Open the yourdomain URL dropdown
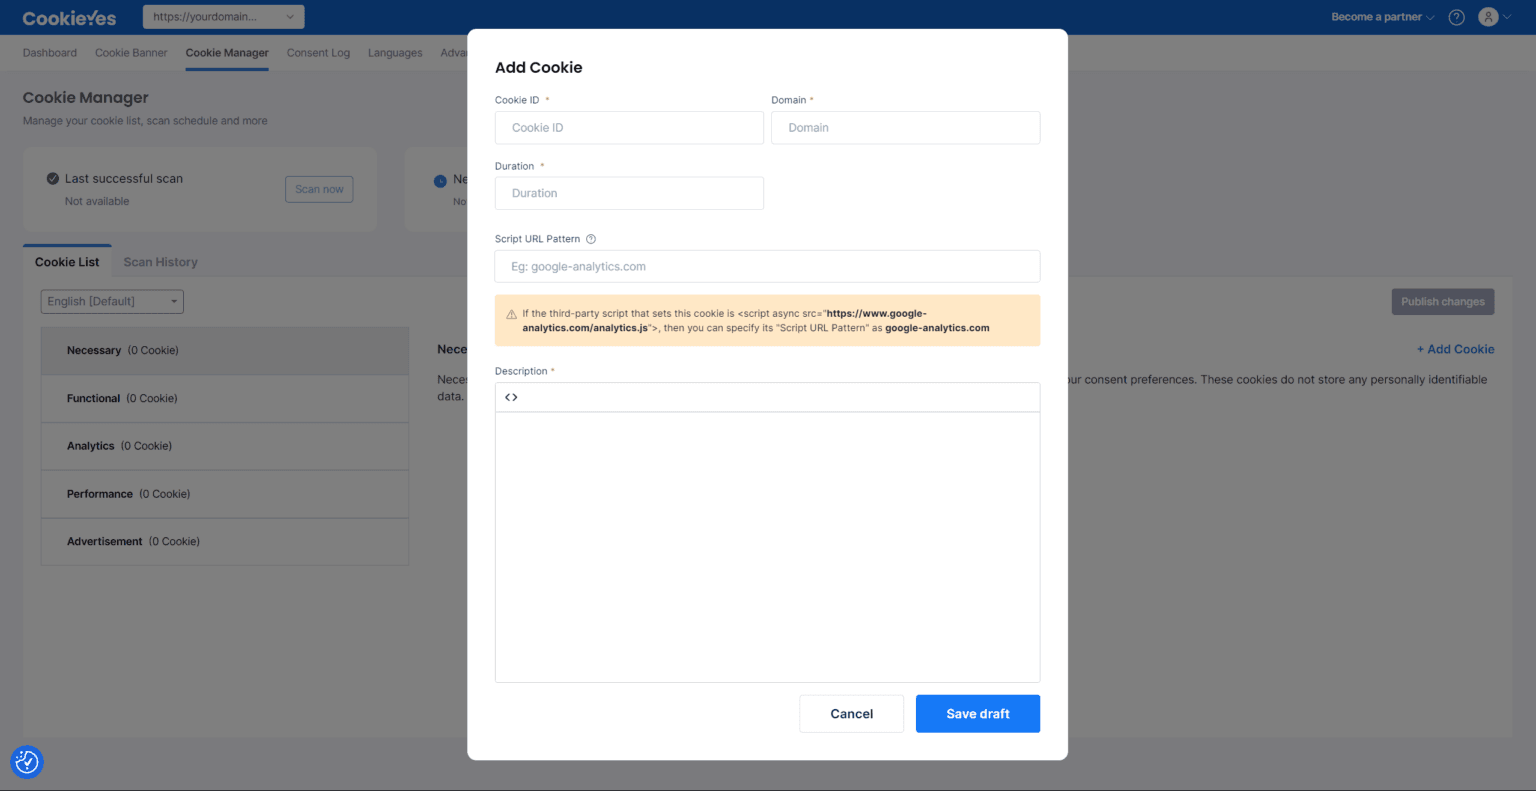Viewport: 1536px width, 791px height. [x=223, y=16]
